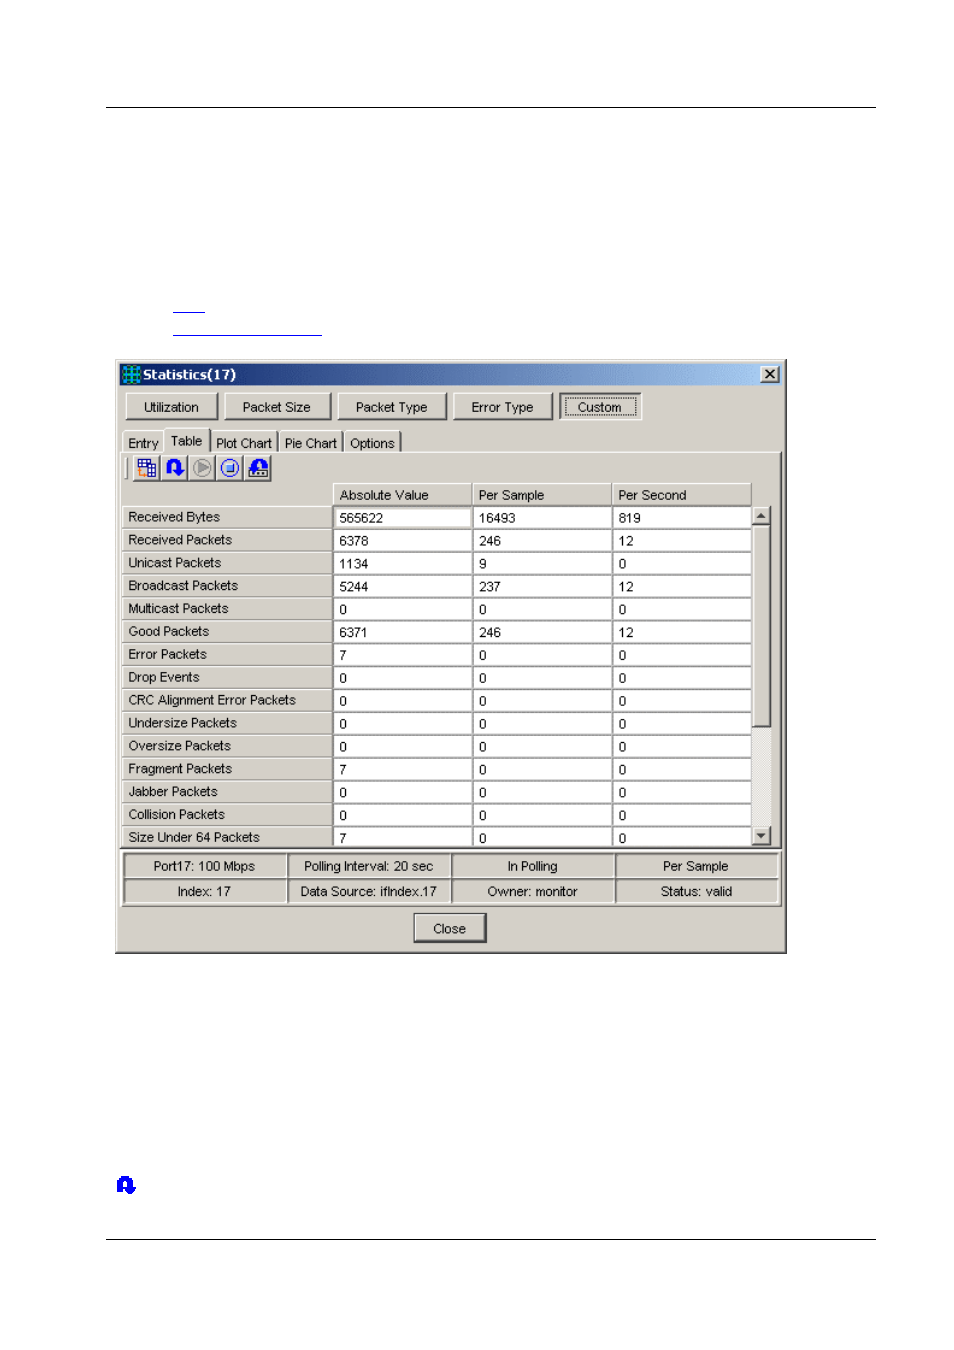954x1350 pixels.
Task: Select the Custom statistics button
Action: [x=599, y=407]
